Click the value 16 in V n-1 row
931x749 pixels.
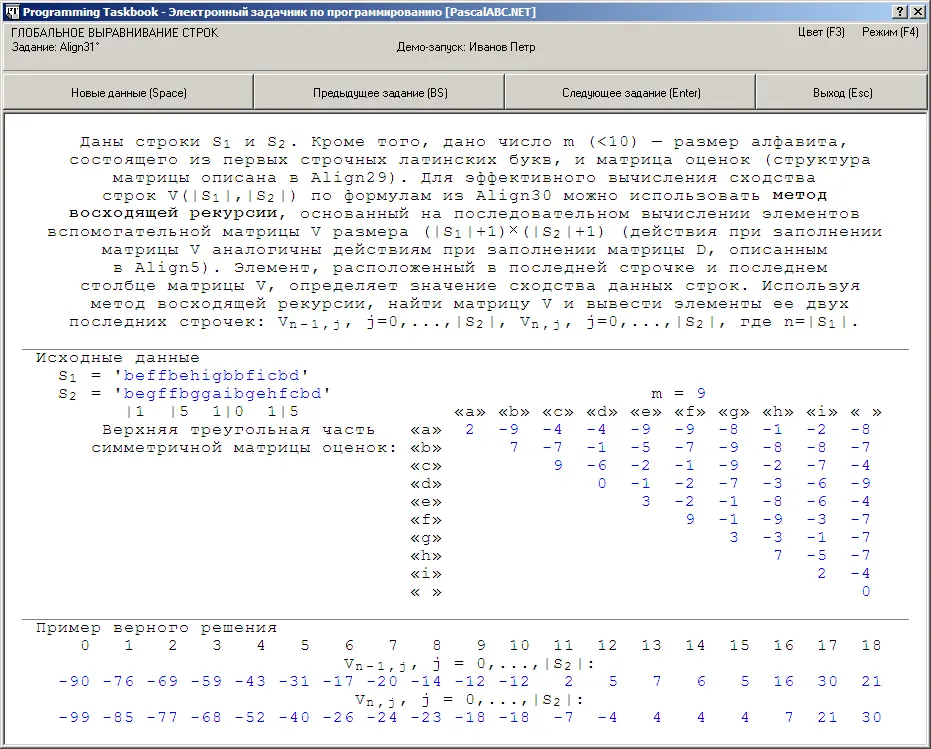coord(784,681)
